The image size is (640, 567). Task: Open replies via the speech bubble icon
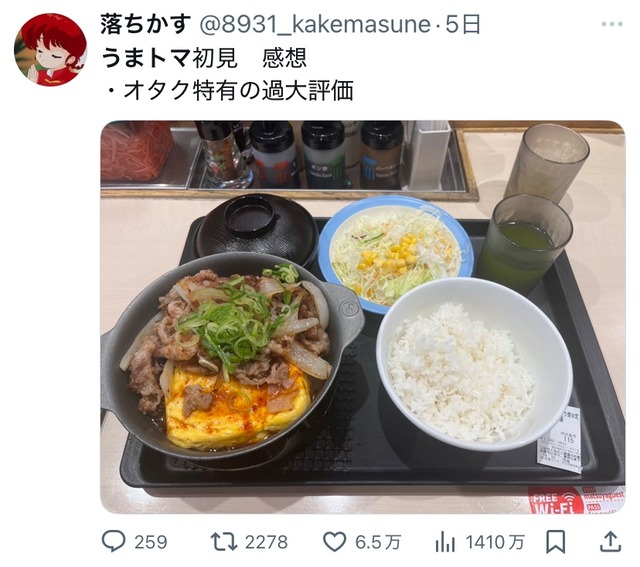(x=113, y=541)
